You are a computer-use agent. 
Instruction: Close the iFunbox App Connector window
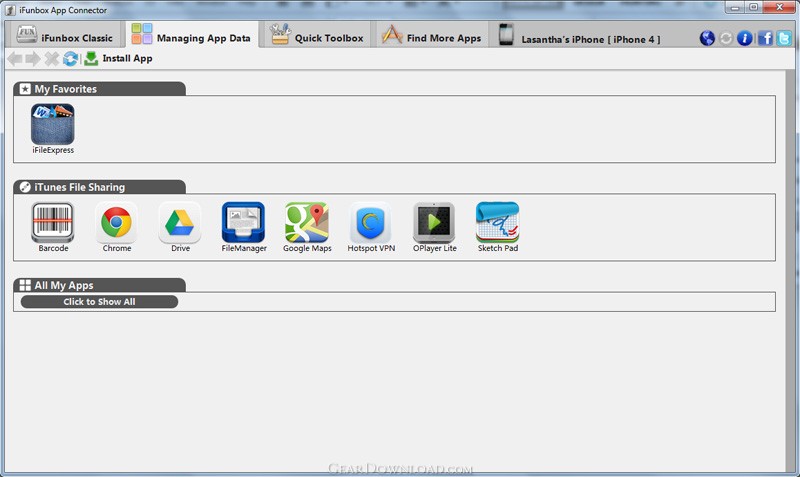pyautogui.click(x=780, y=8)
